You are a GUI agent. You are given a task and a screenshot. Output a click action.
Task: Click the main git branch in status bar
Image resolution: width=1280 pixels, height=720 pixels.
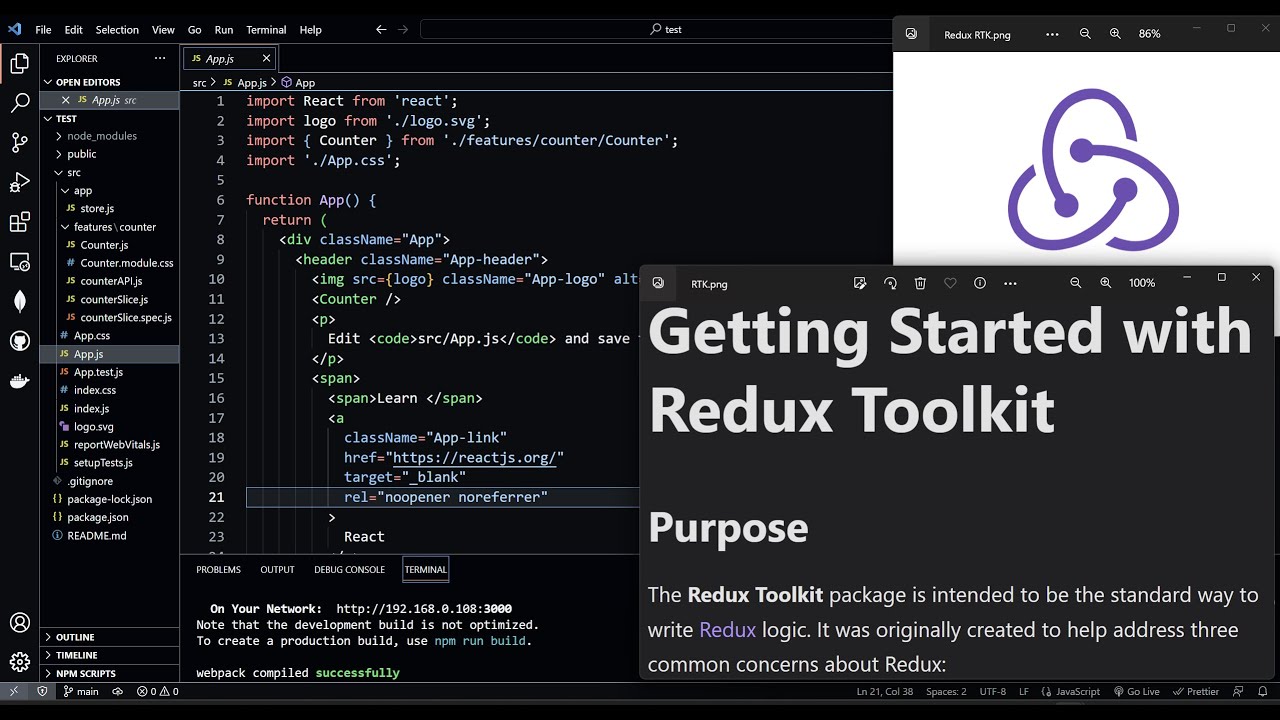81,691
